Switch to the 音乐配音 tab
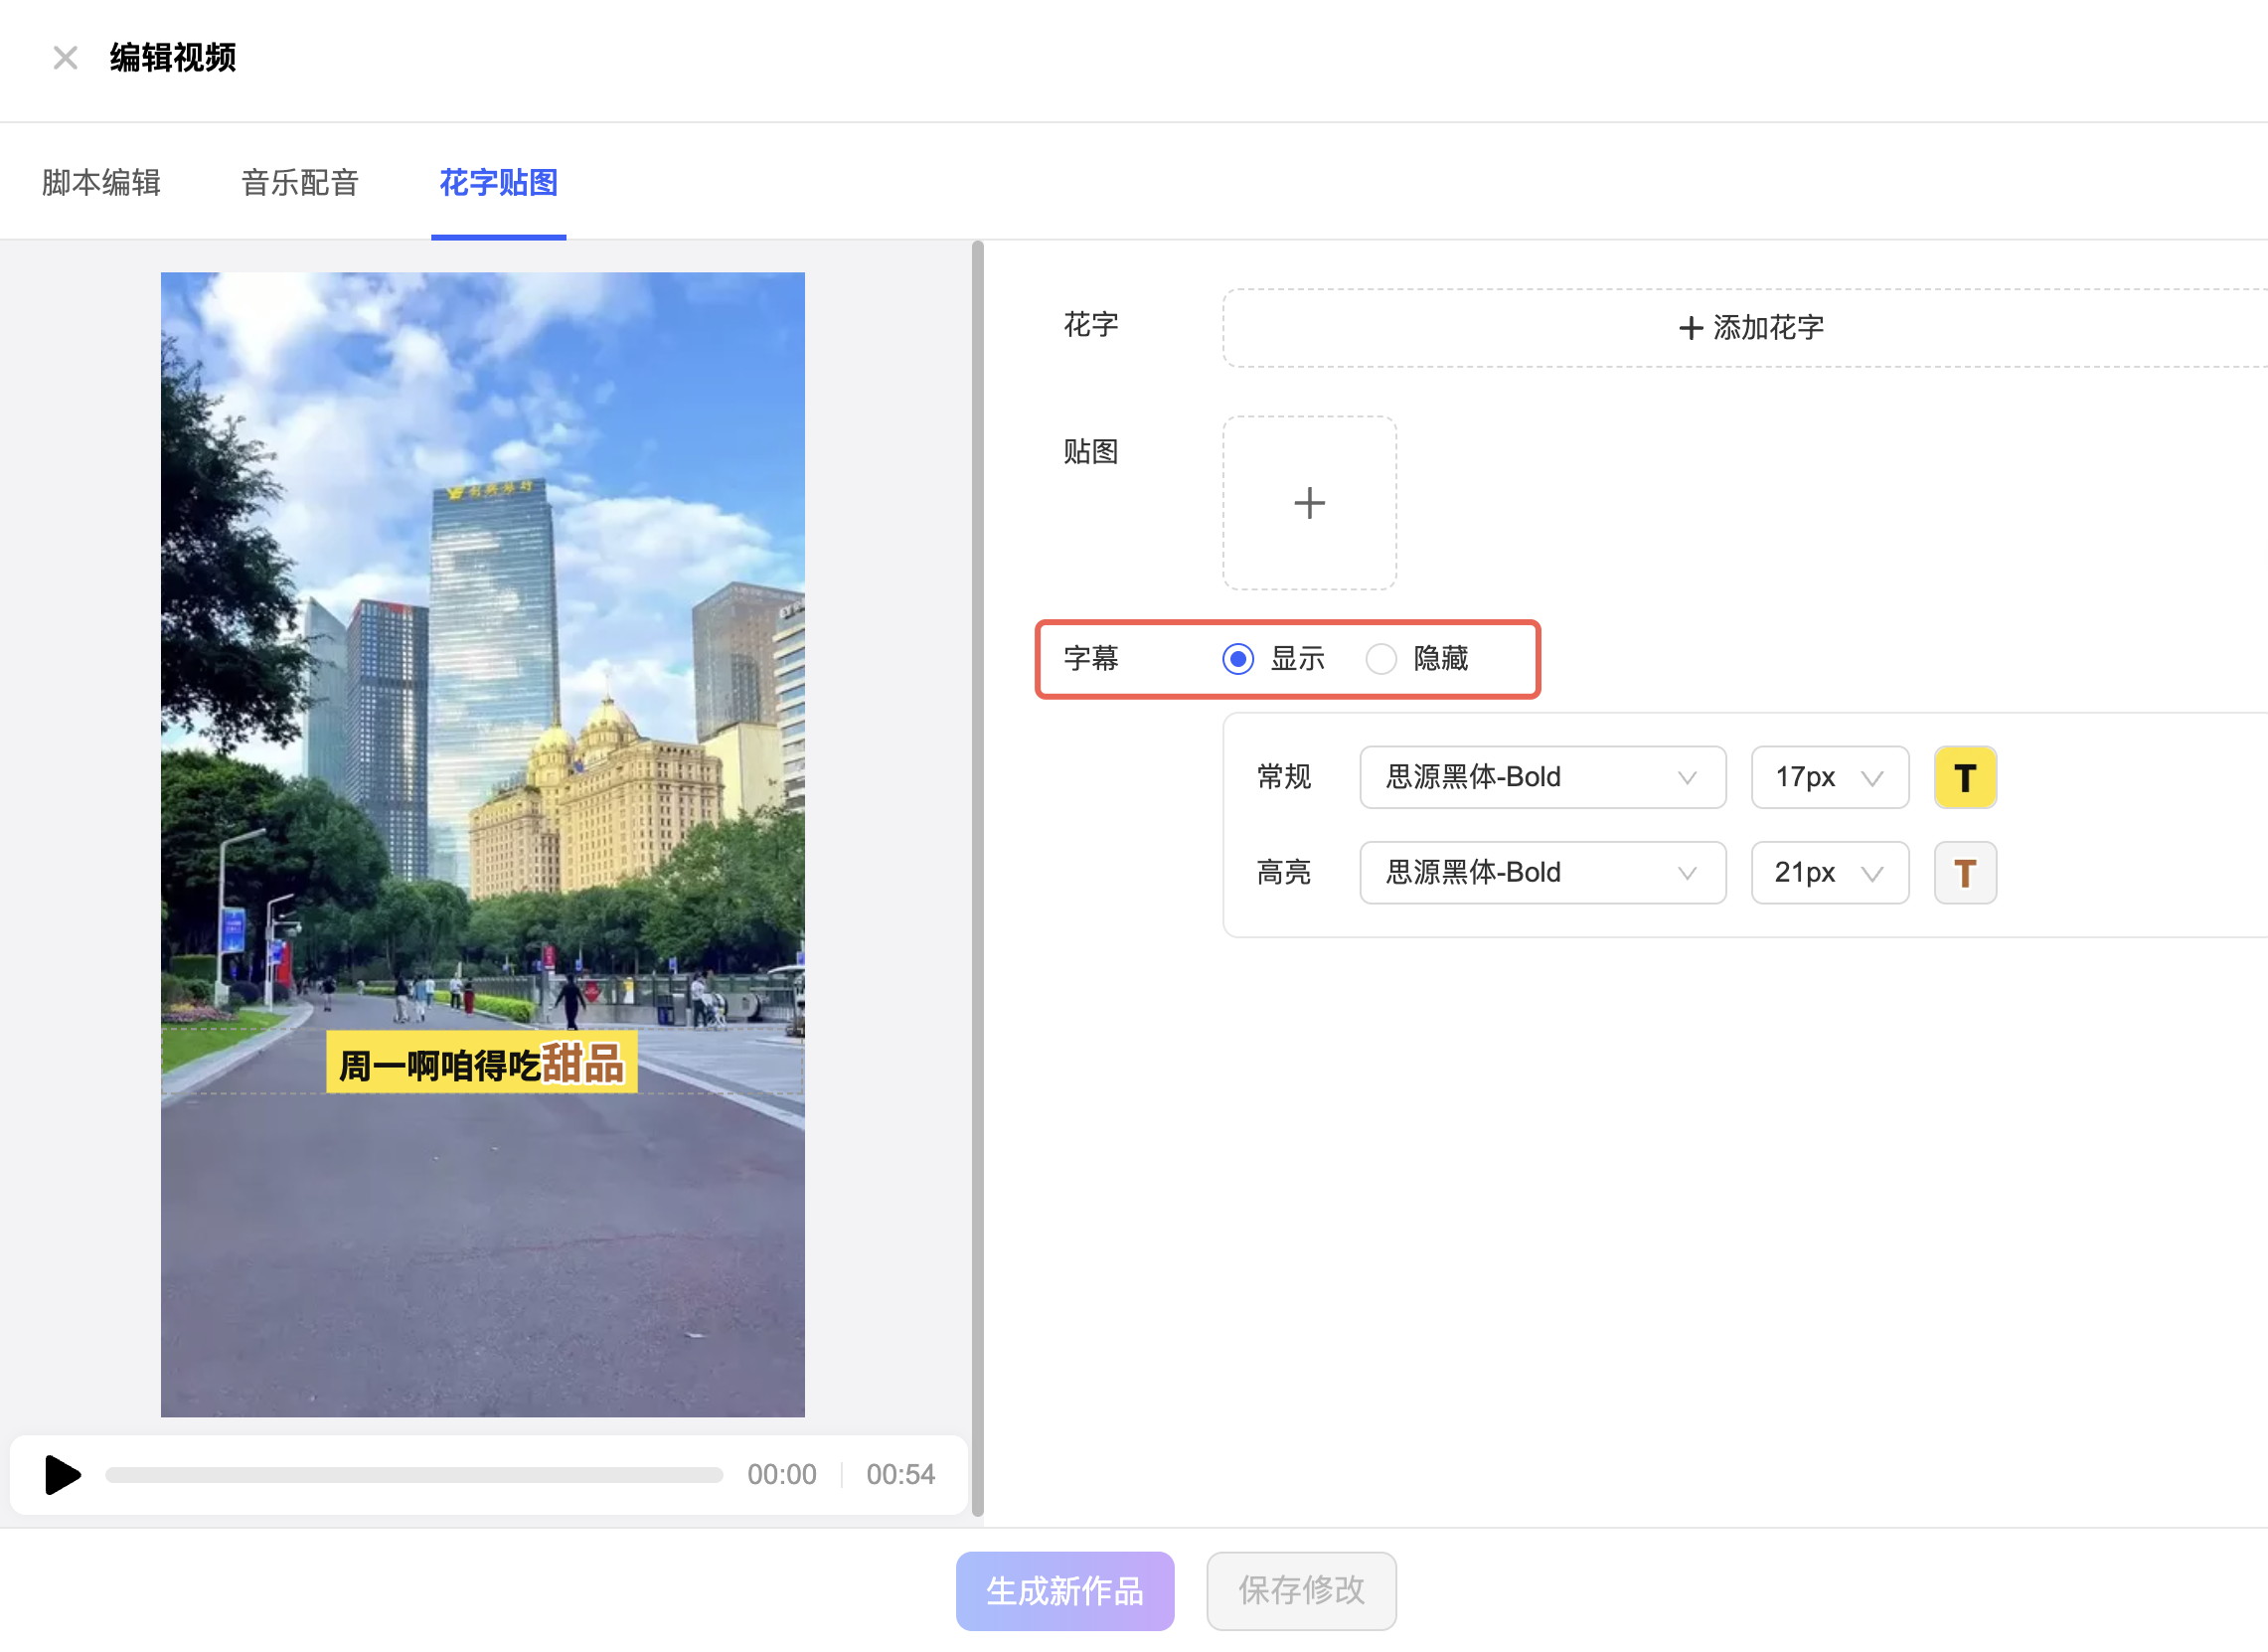This screenshot has height=1652, width=2268. tap(299, 183)
